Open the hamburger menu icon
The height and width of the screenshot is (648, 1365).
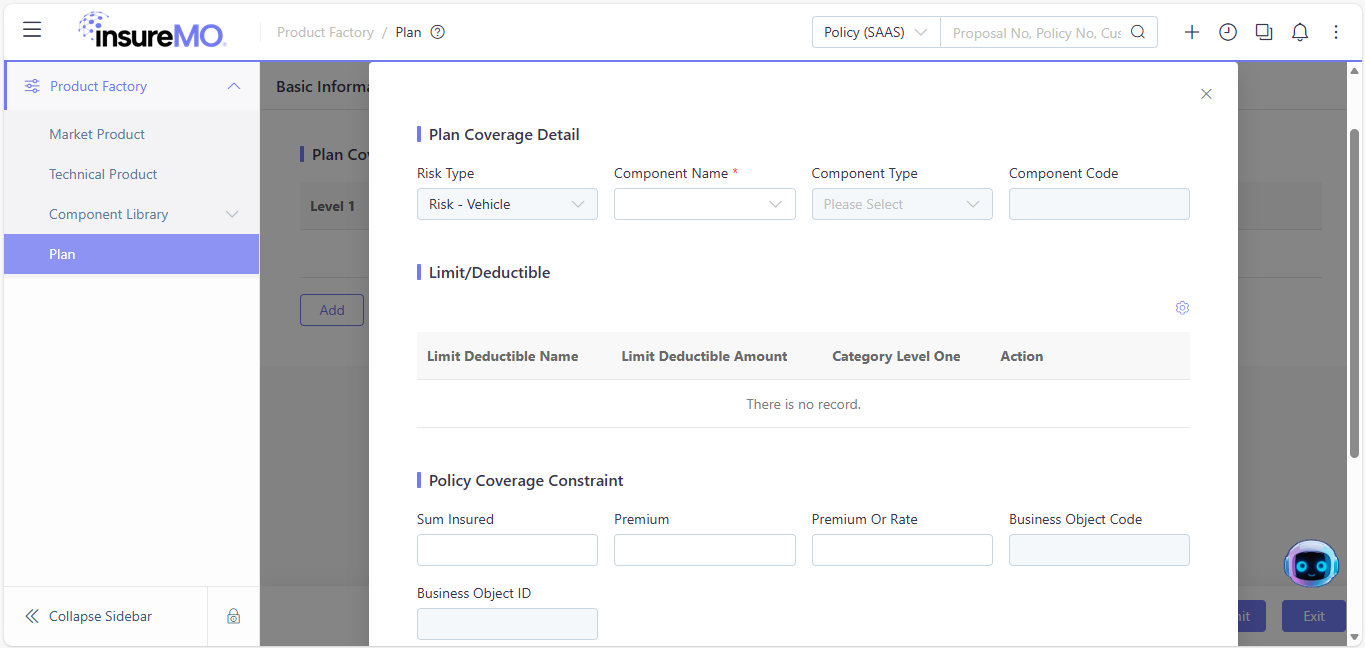coord(32,30)
